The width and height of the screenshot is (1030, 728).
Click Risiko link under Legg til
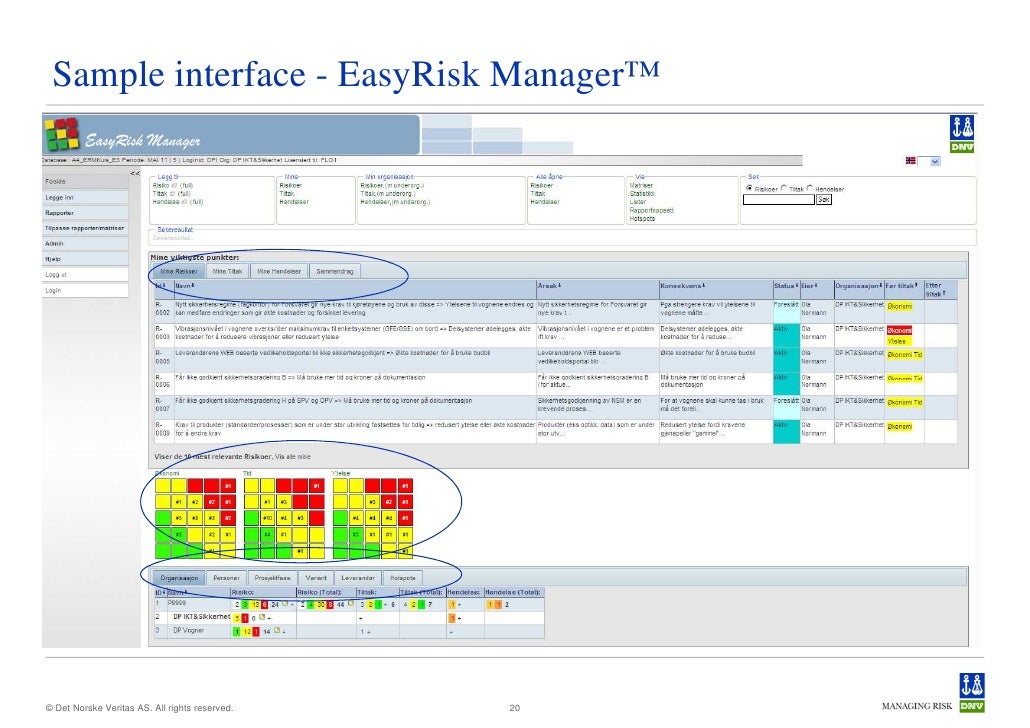[x=160, y=185]
